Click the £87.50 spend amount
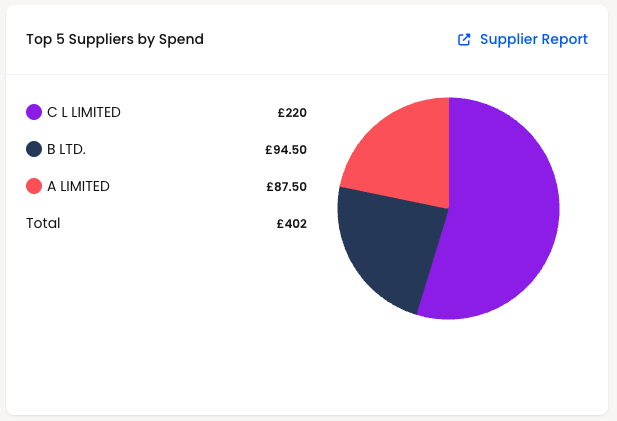The image size is (617, 421). coord(286,186)
